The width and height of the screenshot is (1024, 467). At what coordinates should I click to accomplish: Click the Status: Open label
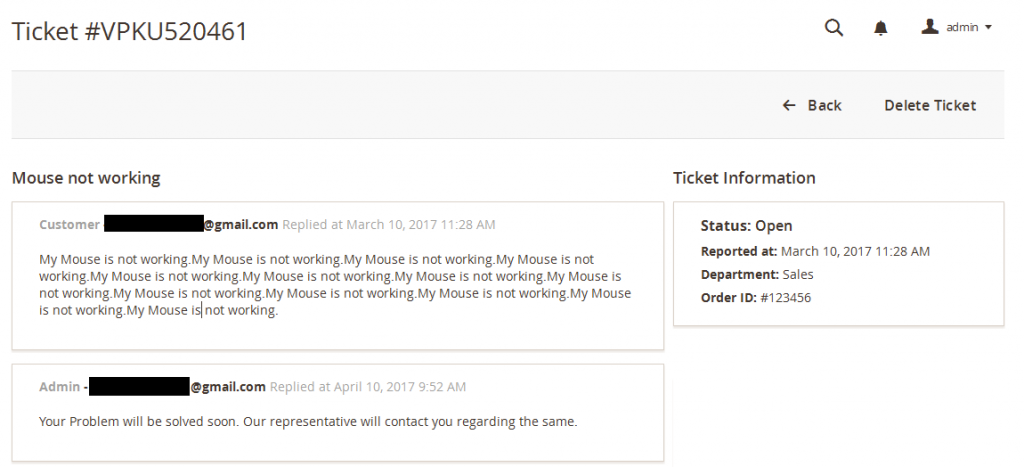coord(746,225)
